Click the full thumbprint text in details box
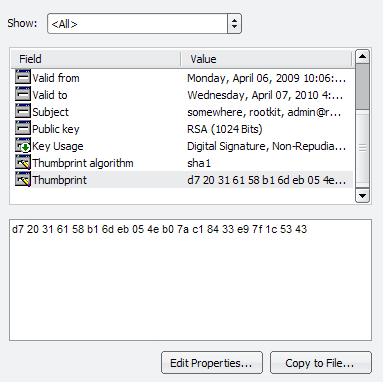Screen dimensions: 383x382 pyautogui.click(x=159, y=229)
